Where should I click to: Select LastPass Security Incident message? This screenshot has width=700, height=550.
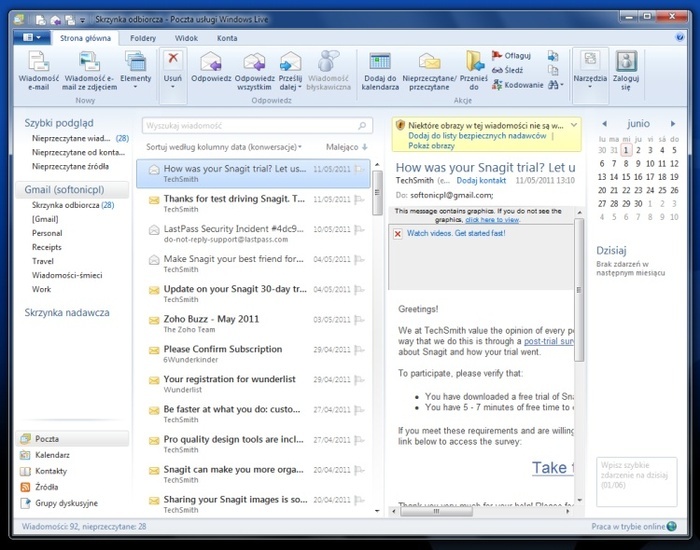click(253, 233)
